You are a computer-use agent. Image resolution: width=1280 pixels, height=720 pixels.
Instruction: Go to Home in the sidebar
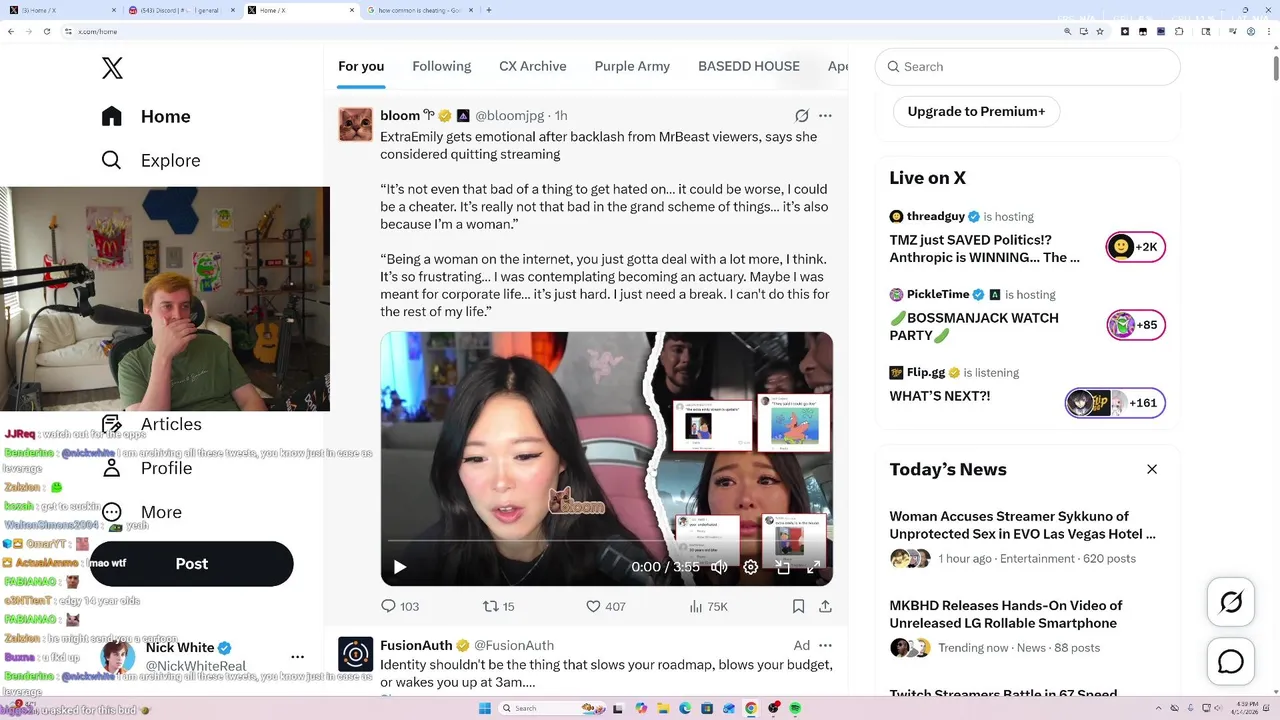click(x=146, y=116)
